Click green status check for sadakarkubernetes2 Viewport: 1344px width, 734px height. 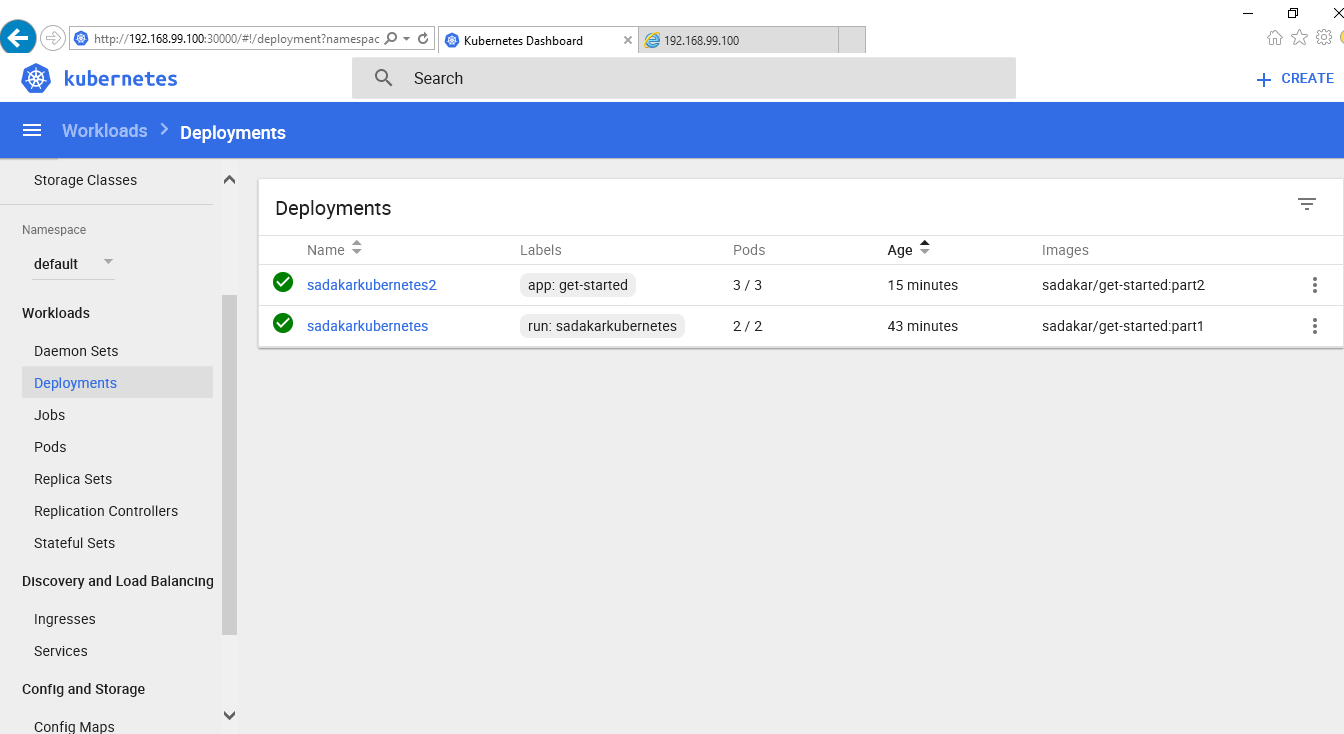coord(282,283)
